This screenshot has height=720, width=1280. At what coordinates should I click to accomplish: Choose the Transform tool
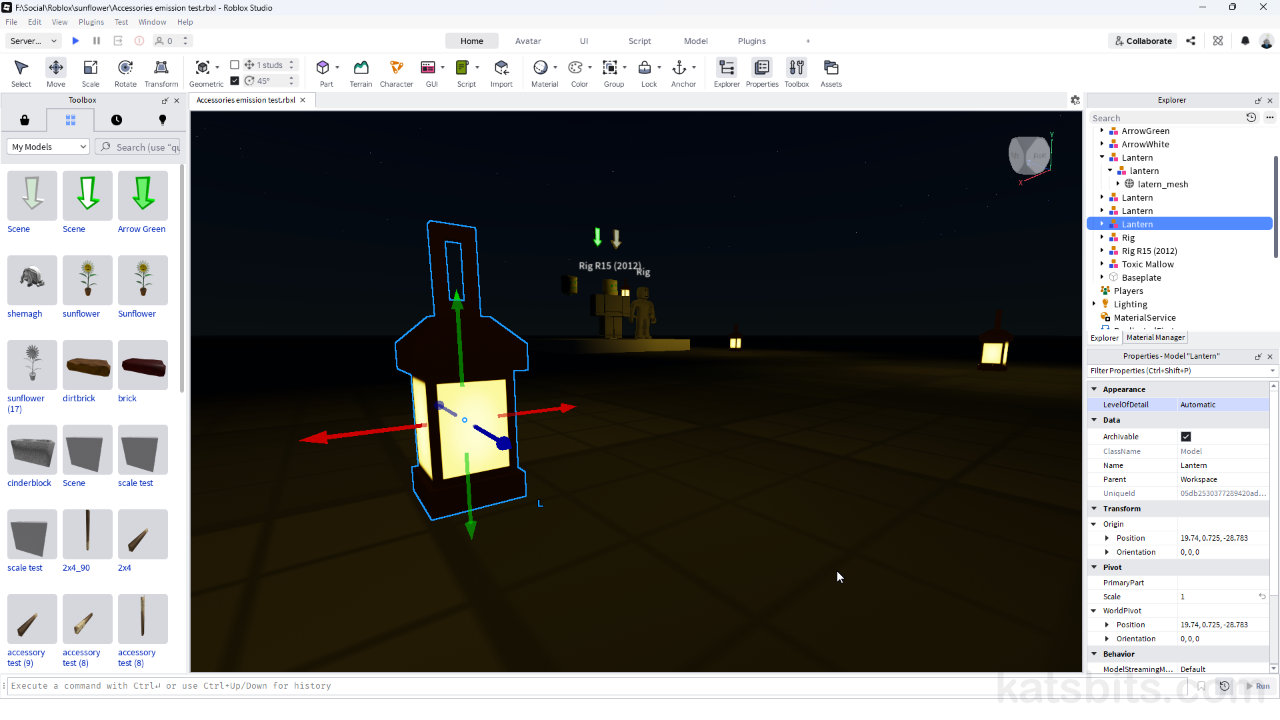[x=161, y=73]
